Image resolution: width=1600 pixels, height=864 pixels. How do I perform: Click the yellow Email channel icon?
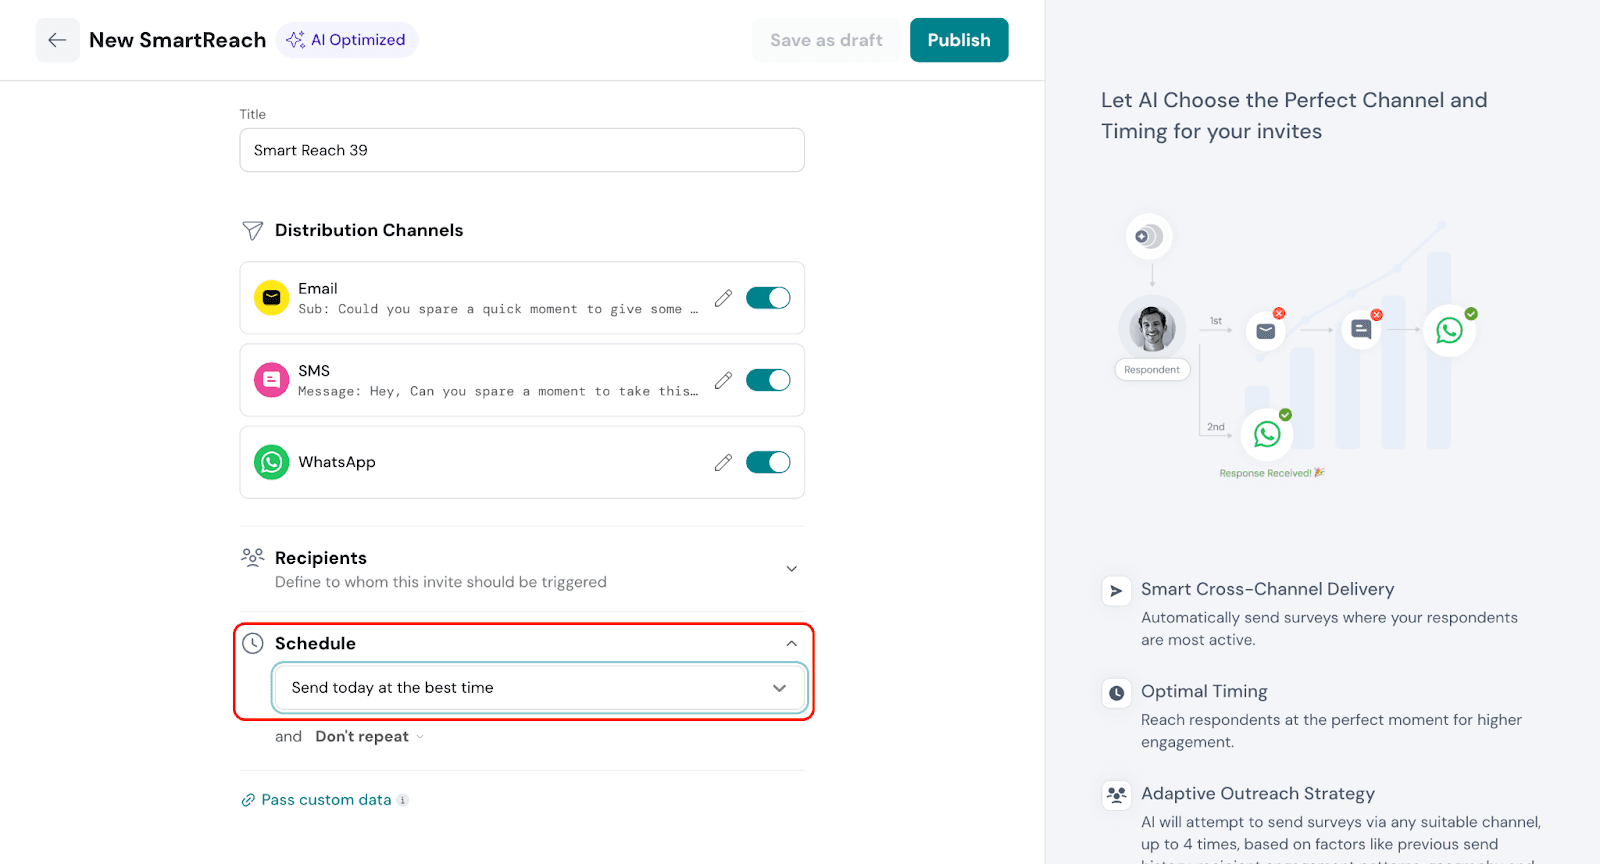click(271, 298)
